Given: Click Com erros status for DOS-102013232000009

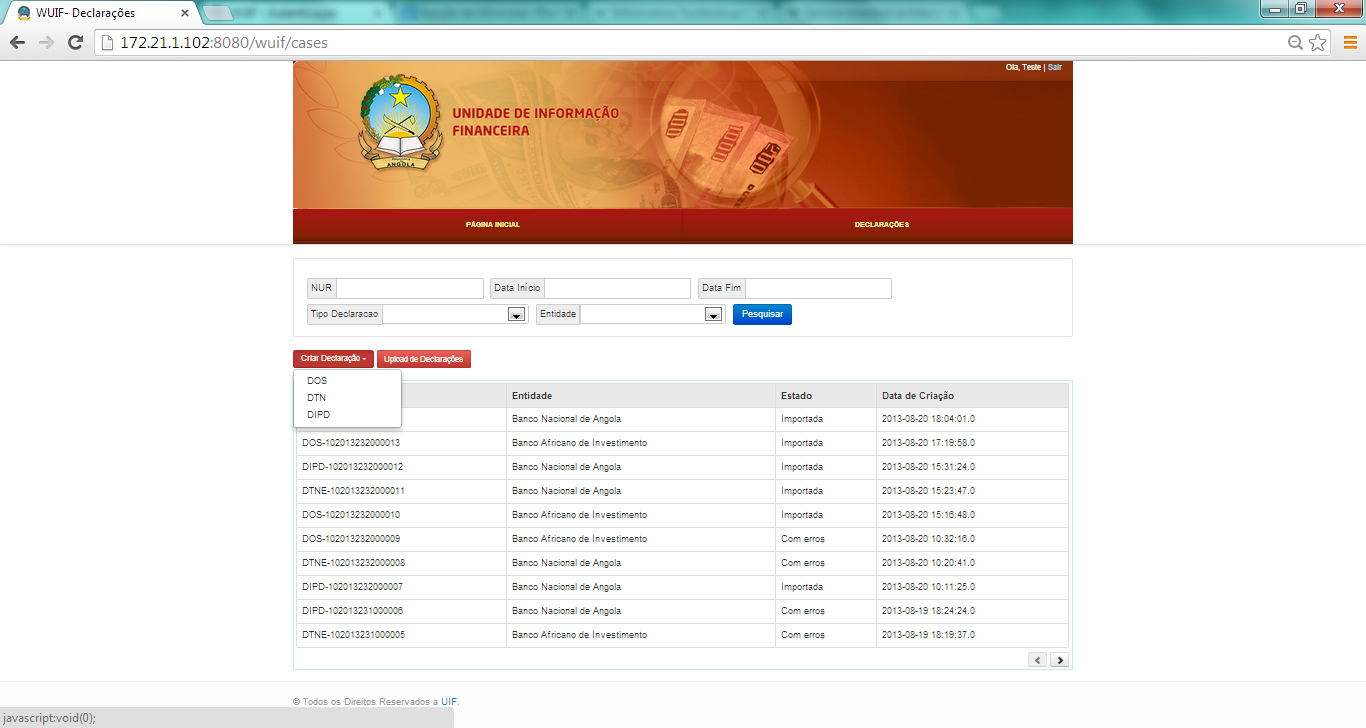Looking at the screenshot, I should point(803,539).
